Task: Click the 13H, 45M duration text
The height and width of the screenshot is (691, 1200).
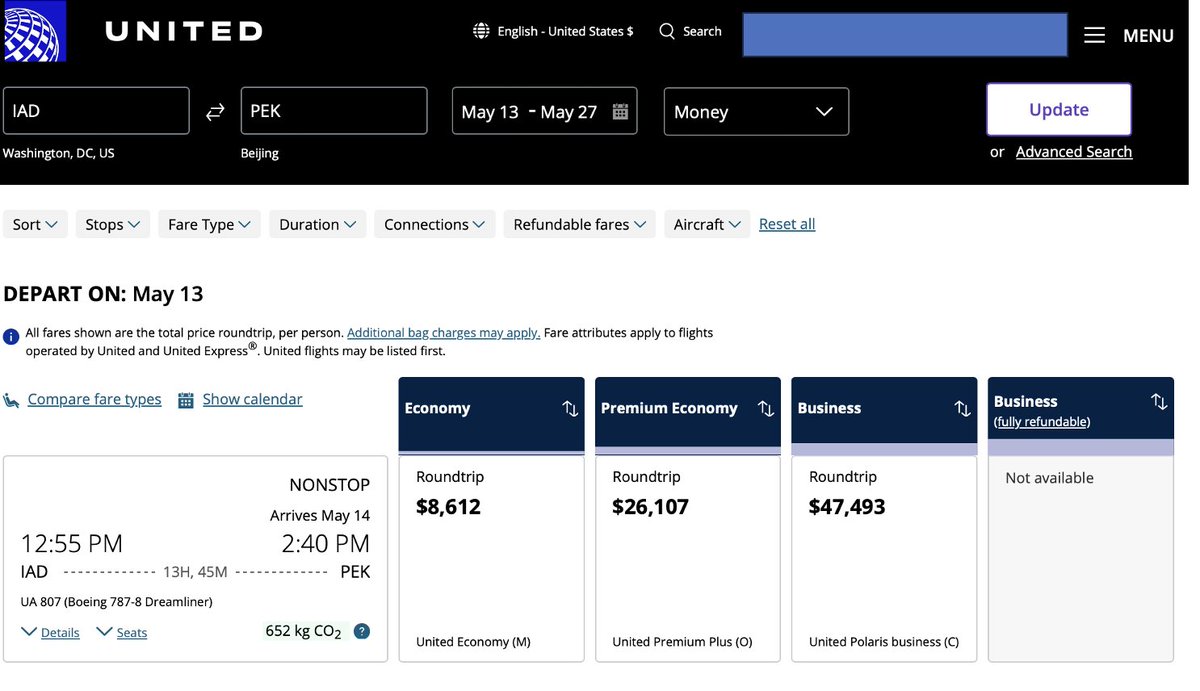Action: 195,572
